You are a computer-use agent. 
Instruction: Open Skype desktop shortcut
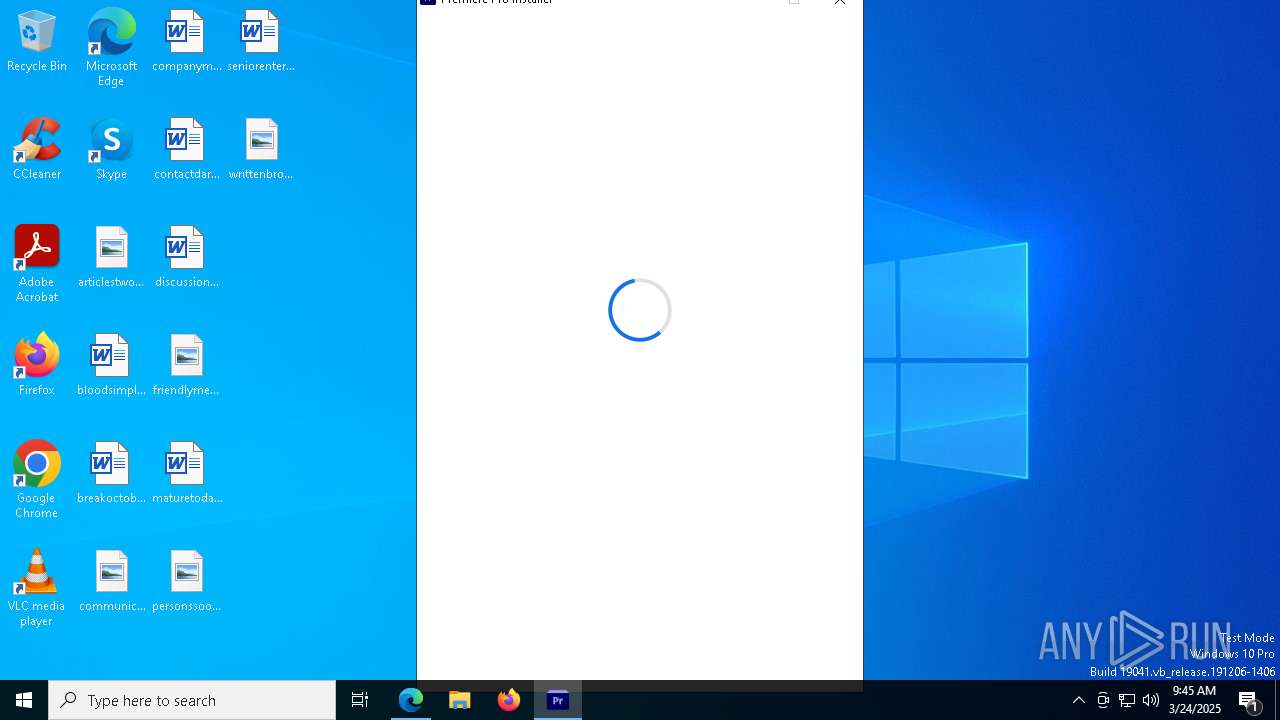(111, 149)
